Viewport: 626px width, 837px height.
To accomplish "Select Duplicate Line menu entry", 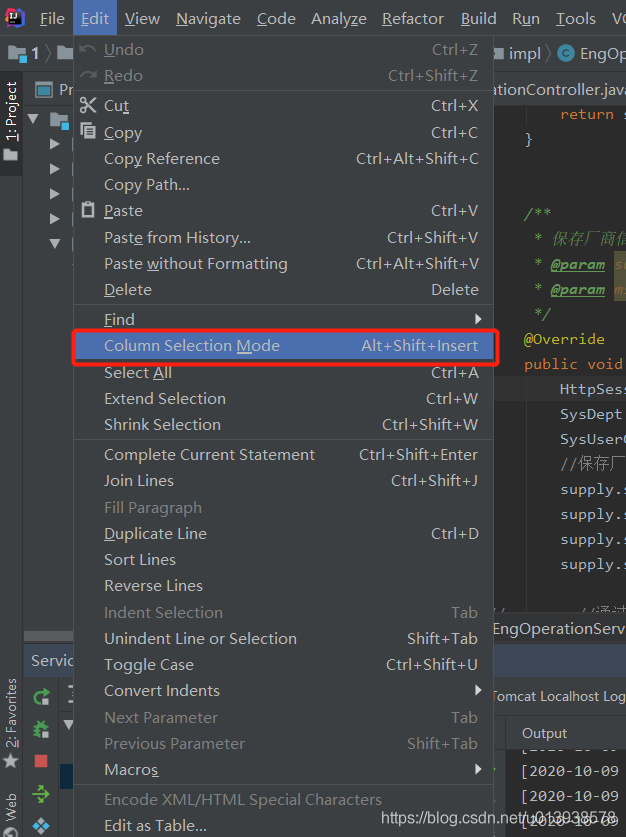I will [155, 533].
